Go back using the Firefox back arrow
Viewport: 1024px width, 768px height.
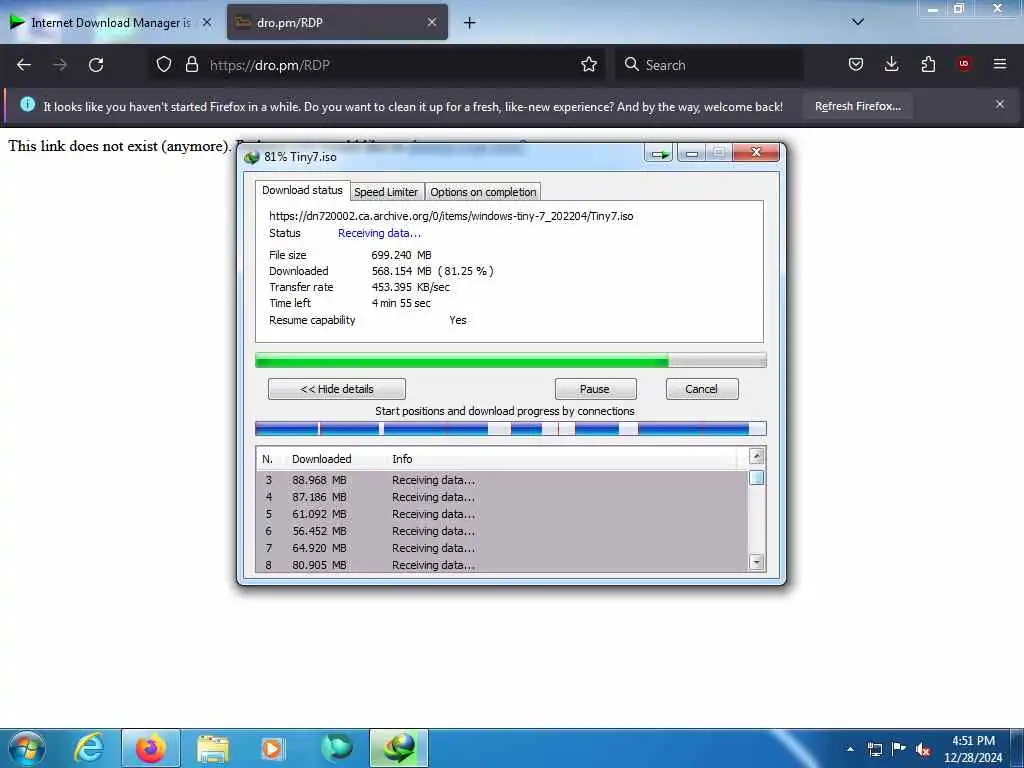point(24,65)
